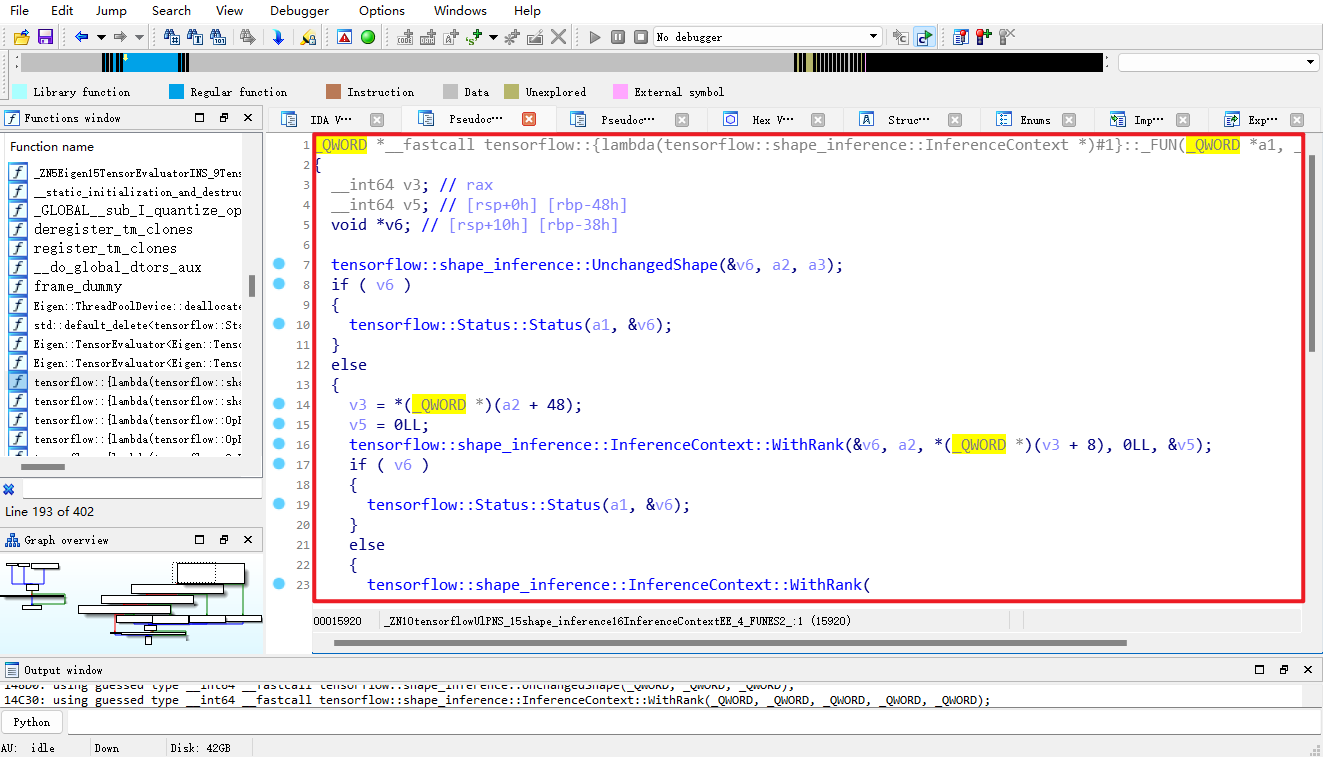Click the add-breakpoint red plus icon
Viewport: 1323px width, 757px height.
[x=983, y=37]
